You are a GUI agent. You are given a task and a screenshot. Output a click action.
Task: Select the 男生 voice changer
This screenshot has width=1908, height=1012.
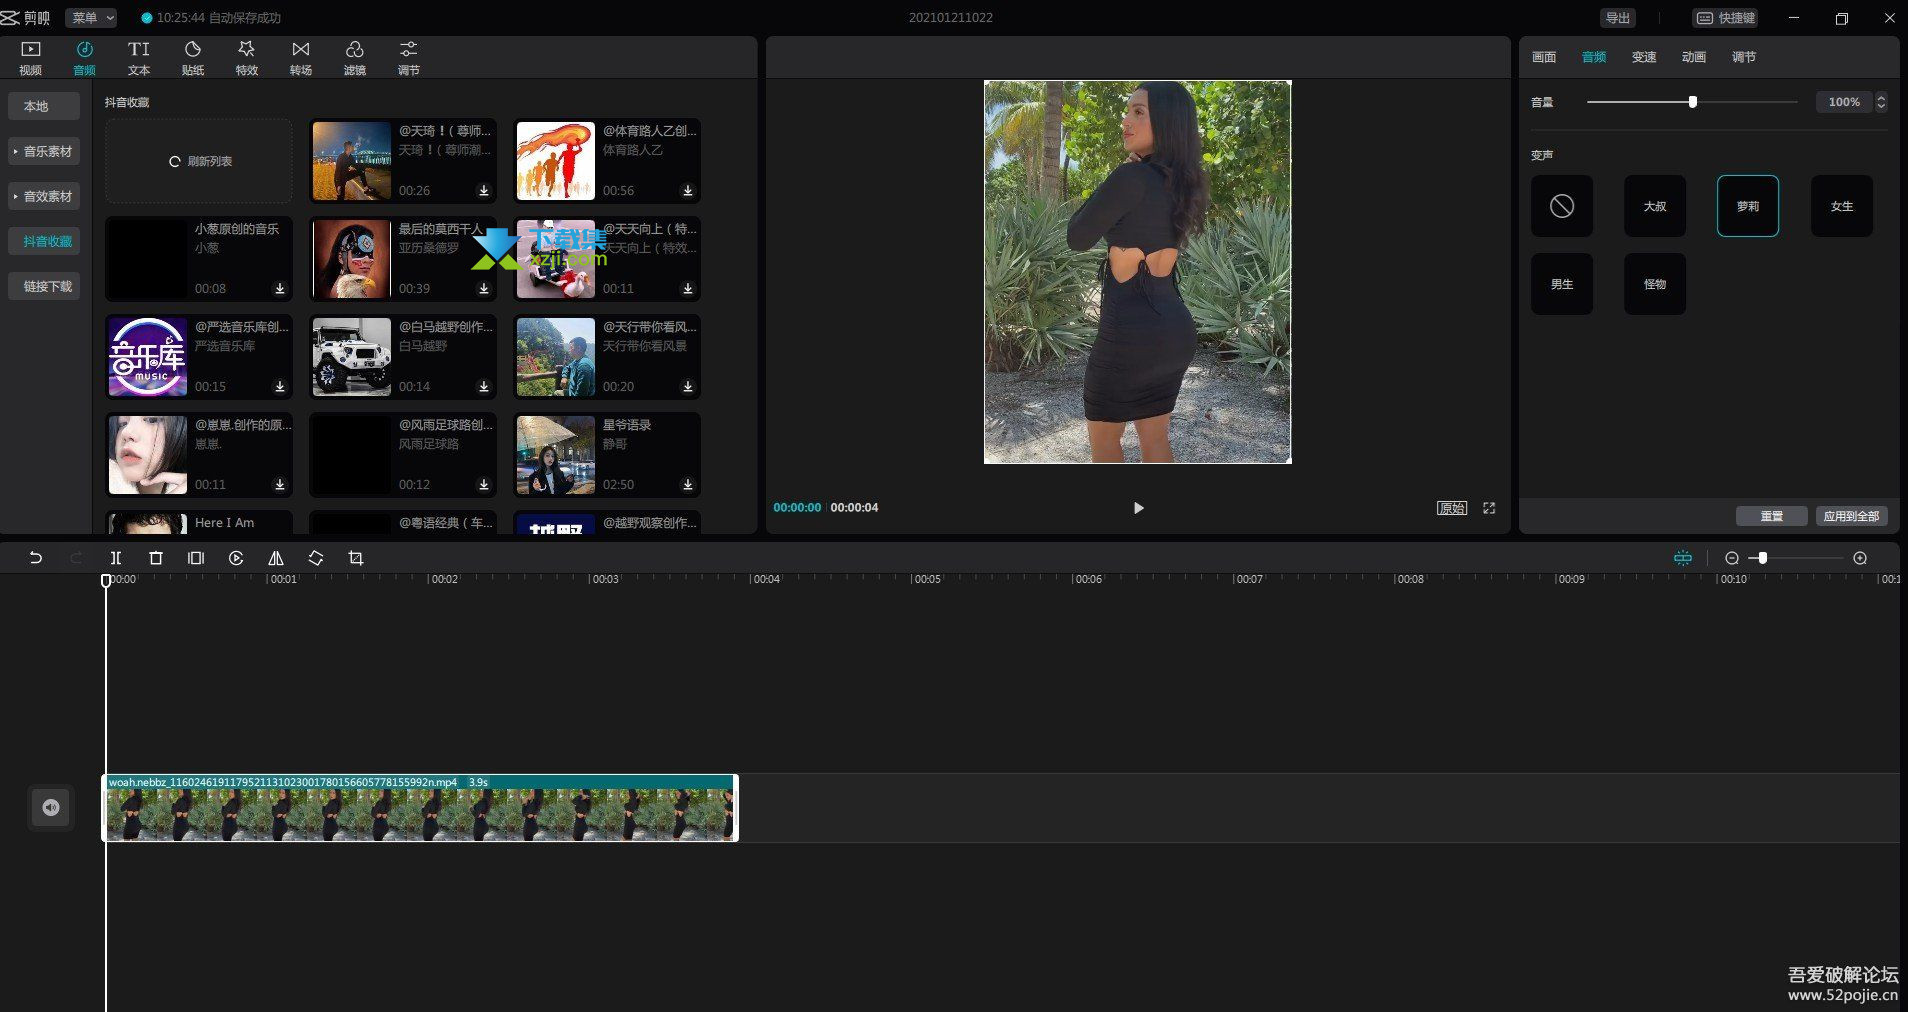(x=1562, y=284)
